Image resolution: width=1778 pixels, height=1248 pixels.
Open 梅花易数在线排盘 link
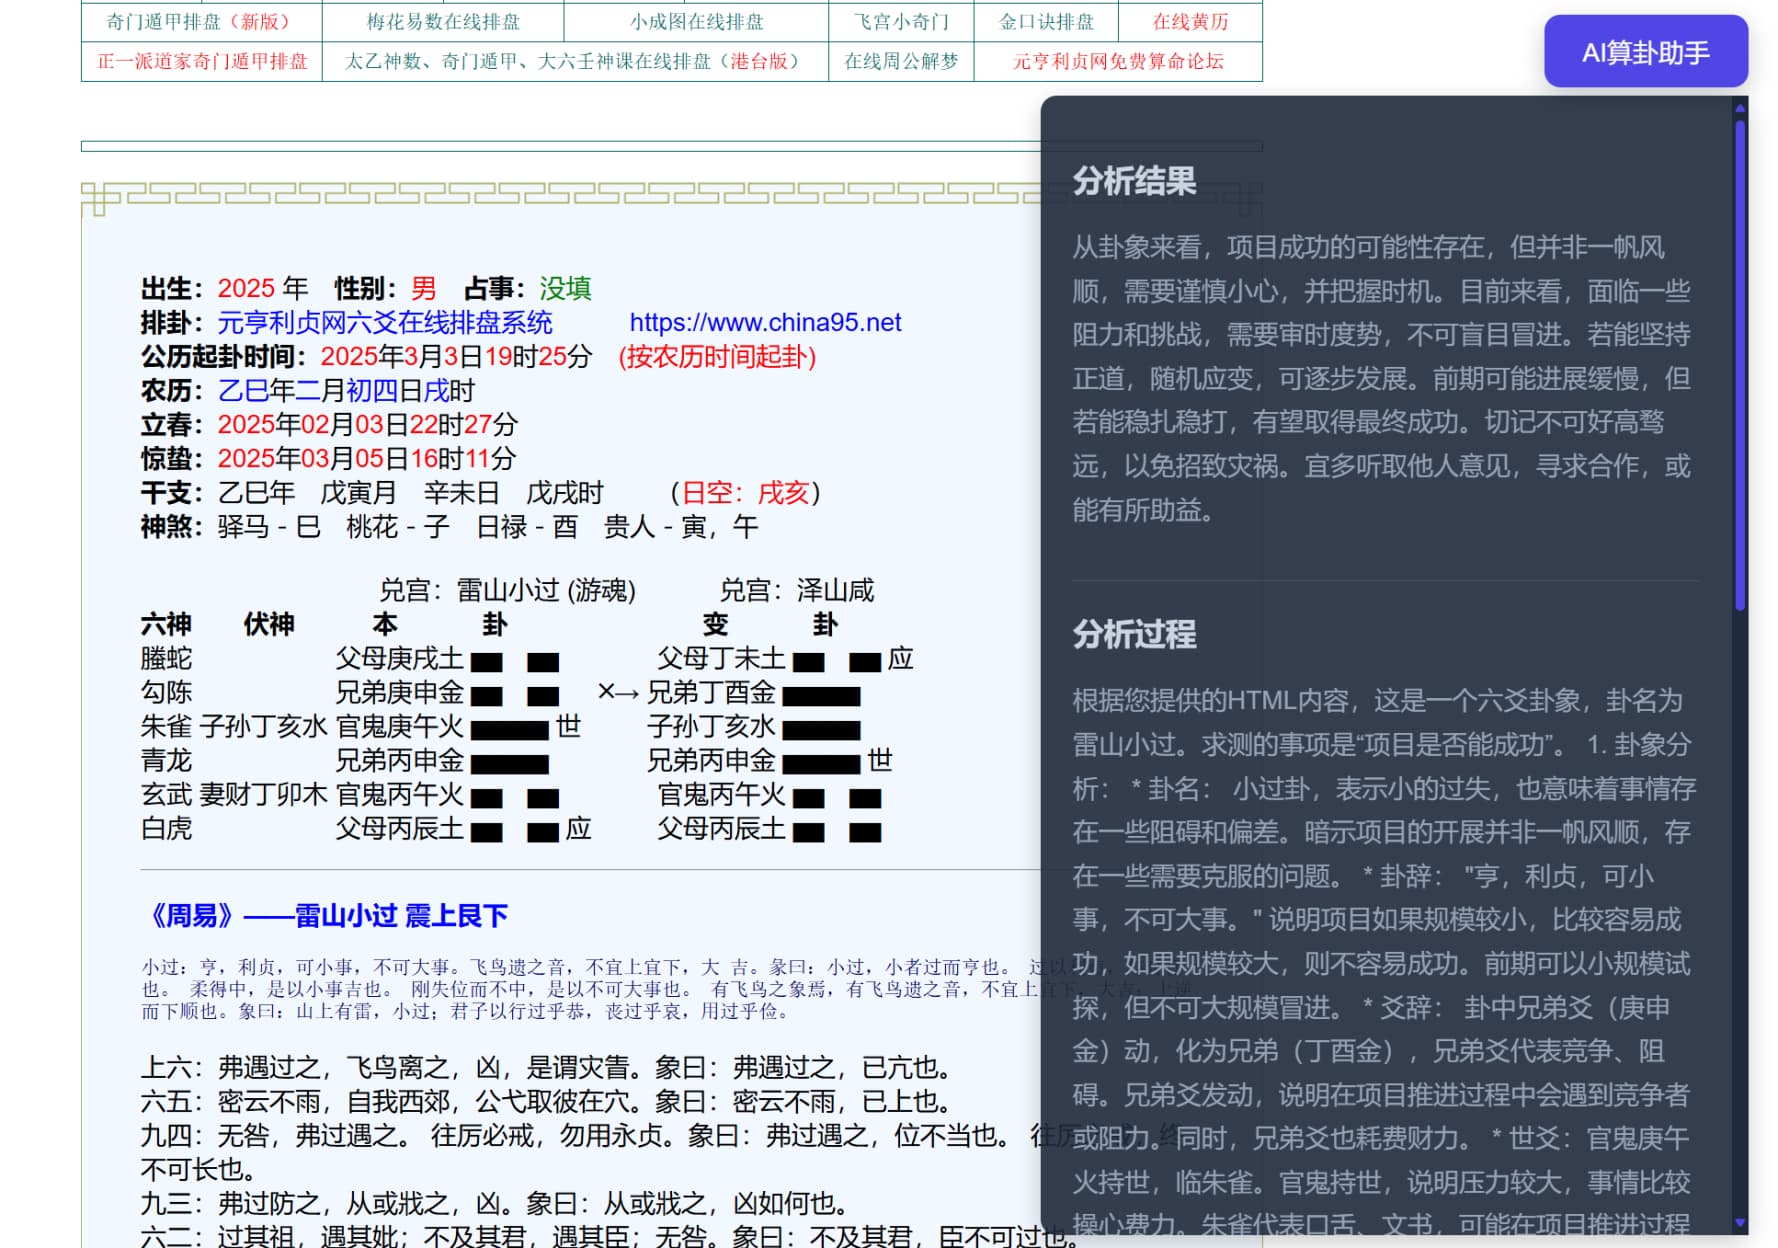[x=443, y=22]
